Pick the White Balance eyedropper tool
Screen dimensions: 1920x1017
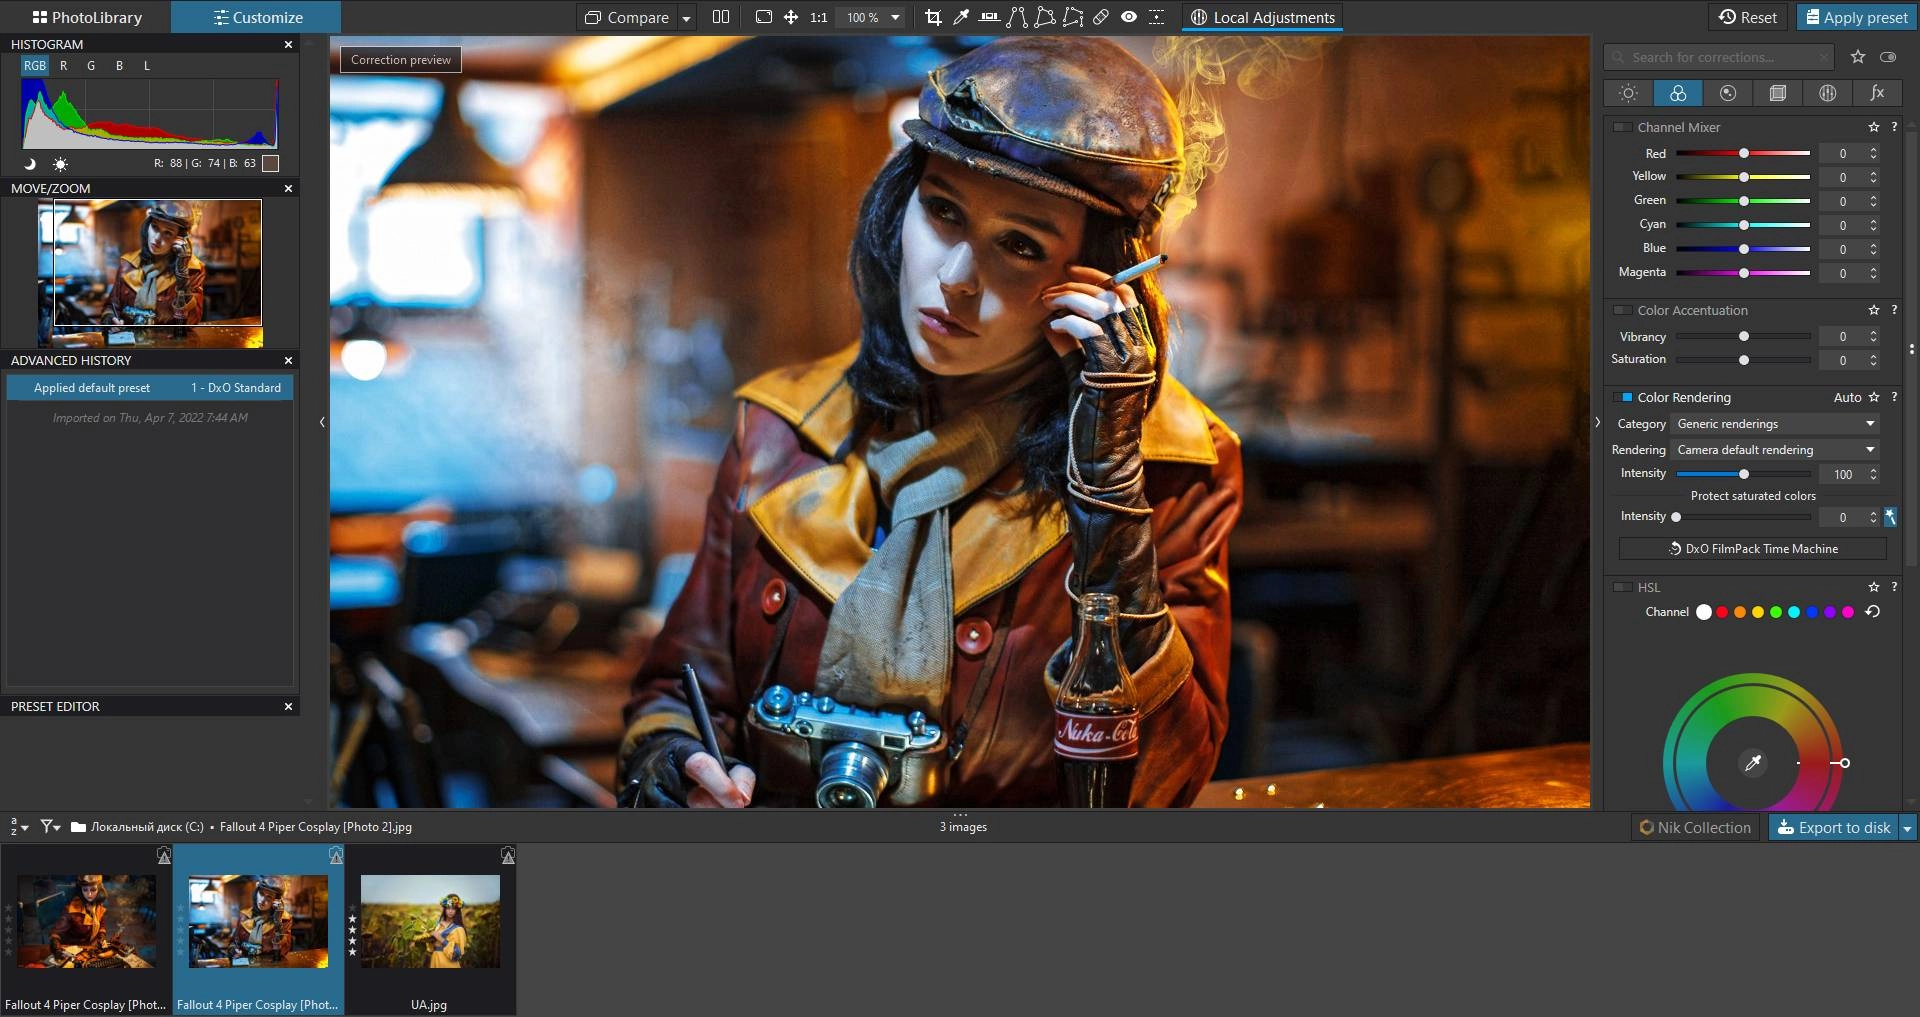click(961, 17)
